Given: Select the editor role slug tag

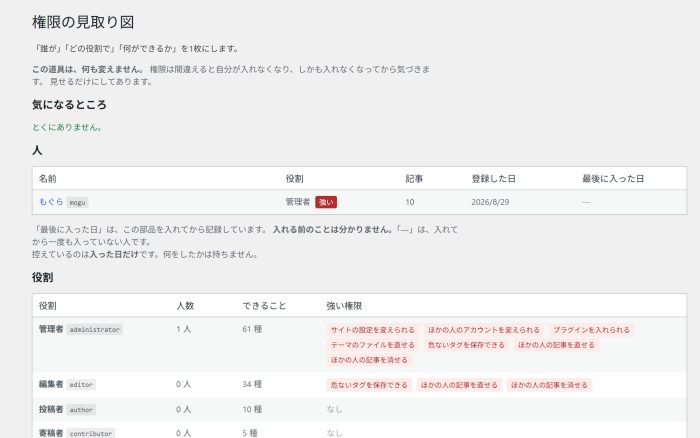Looking at the screenshot, I should click(81, 384).
